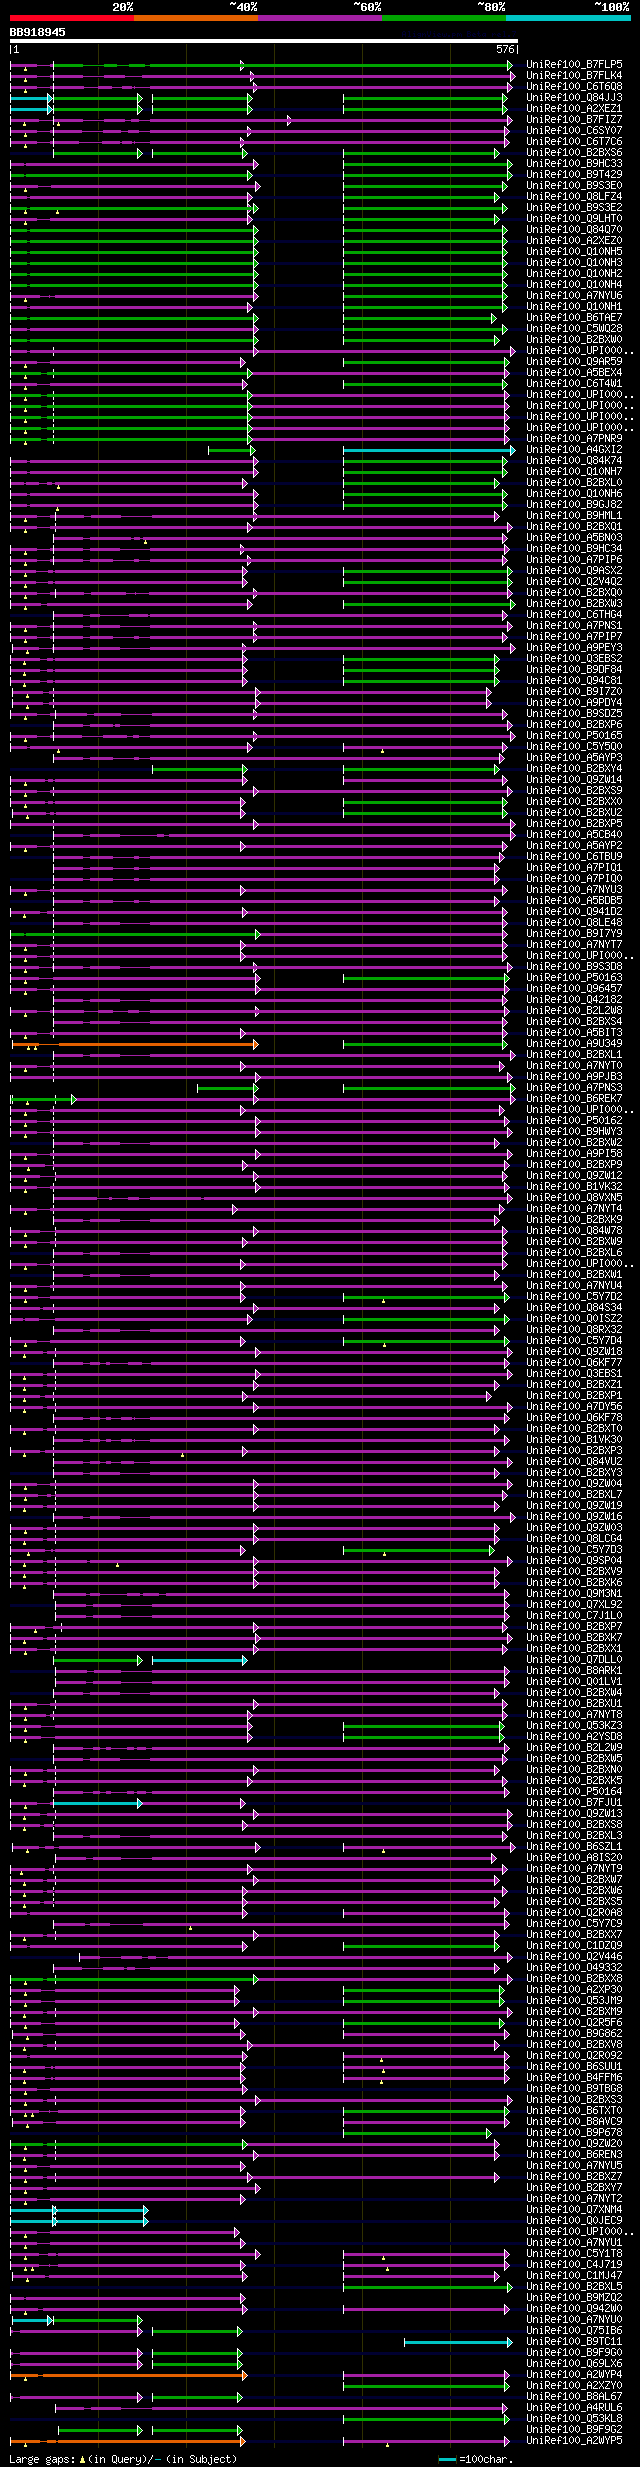Click the cyan alignment bar for B9TC11
The width and height of the screenshot is (640, 2467).
(458, 2342)
